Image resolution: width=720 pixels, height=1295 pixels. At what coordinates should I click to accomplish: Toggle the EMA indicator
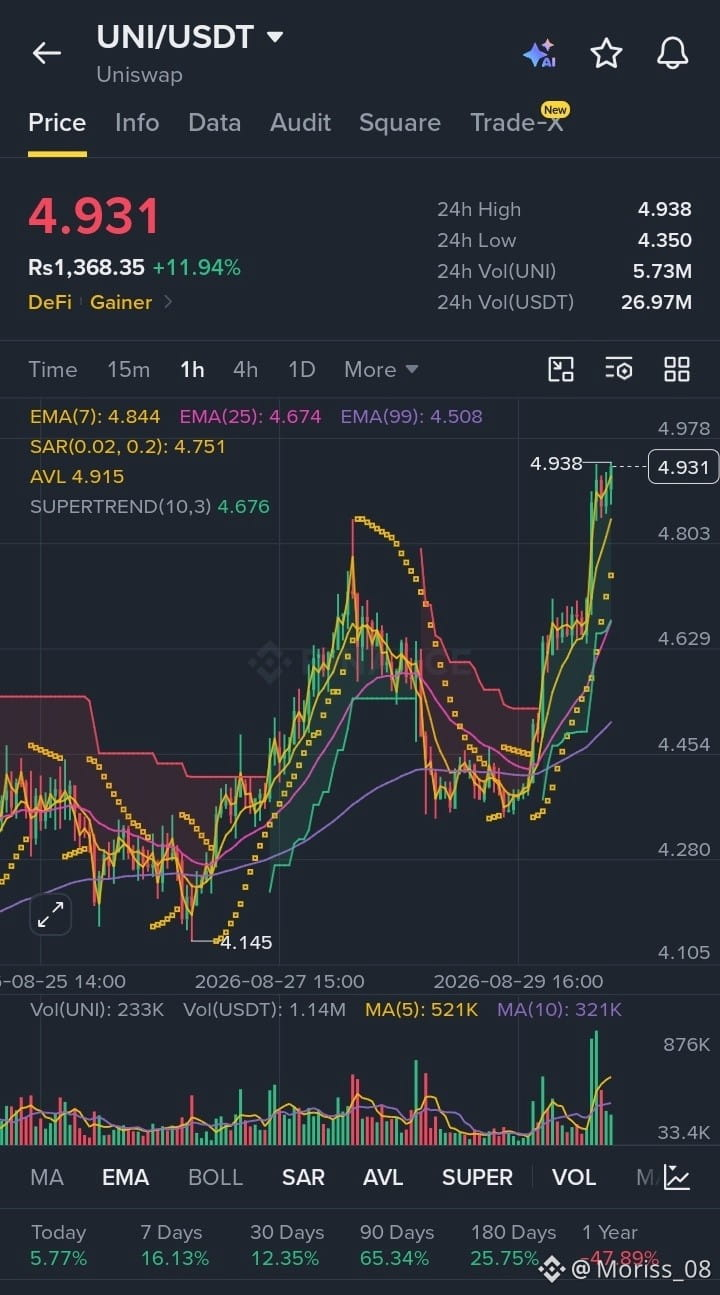click(126, 1177)
